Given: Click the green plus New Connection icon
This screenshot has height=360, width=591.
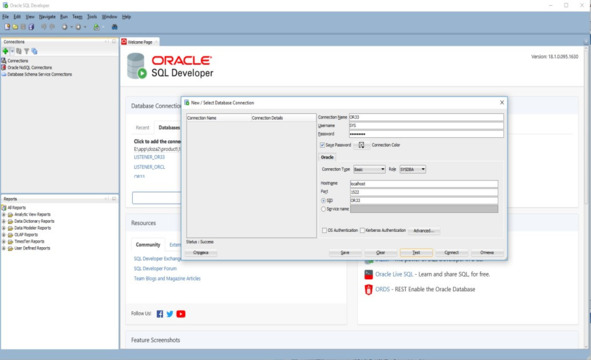Looking at the screenshot, I should 5,51.
